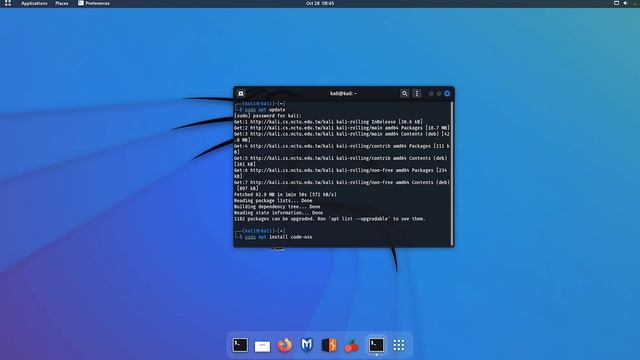This screenshot has height=360, width=640.
Task: Click the "[sudo] password for kali:" line
Action: point(268,116)
